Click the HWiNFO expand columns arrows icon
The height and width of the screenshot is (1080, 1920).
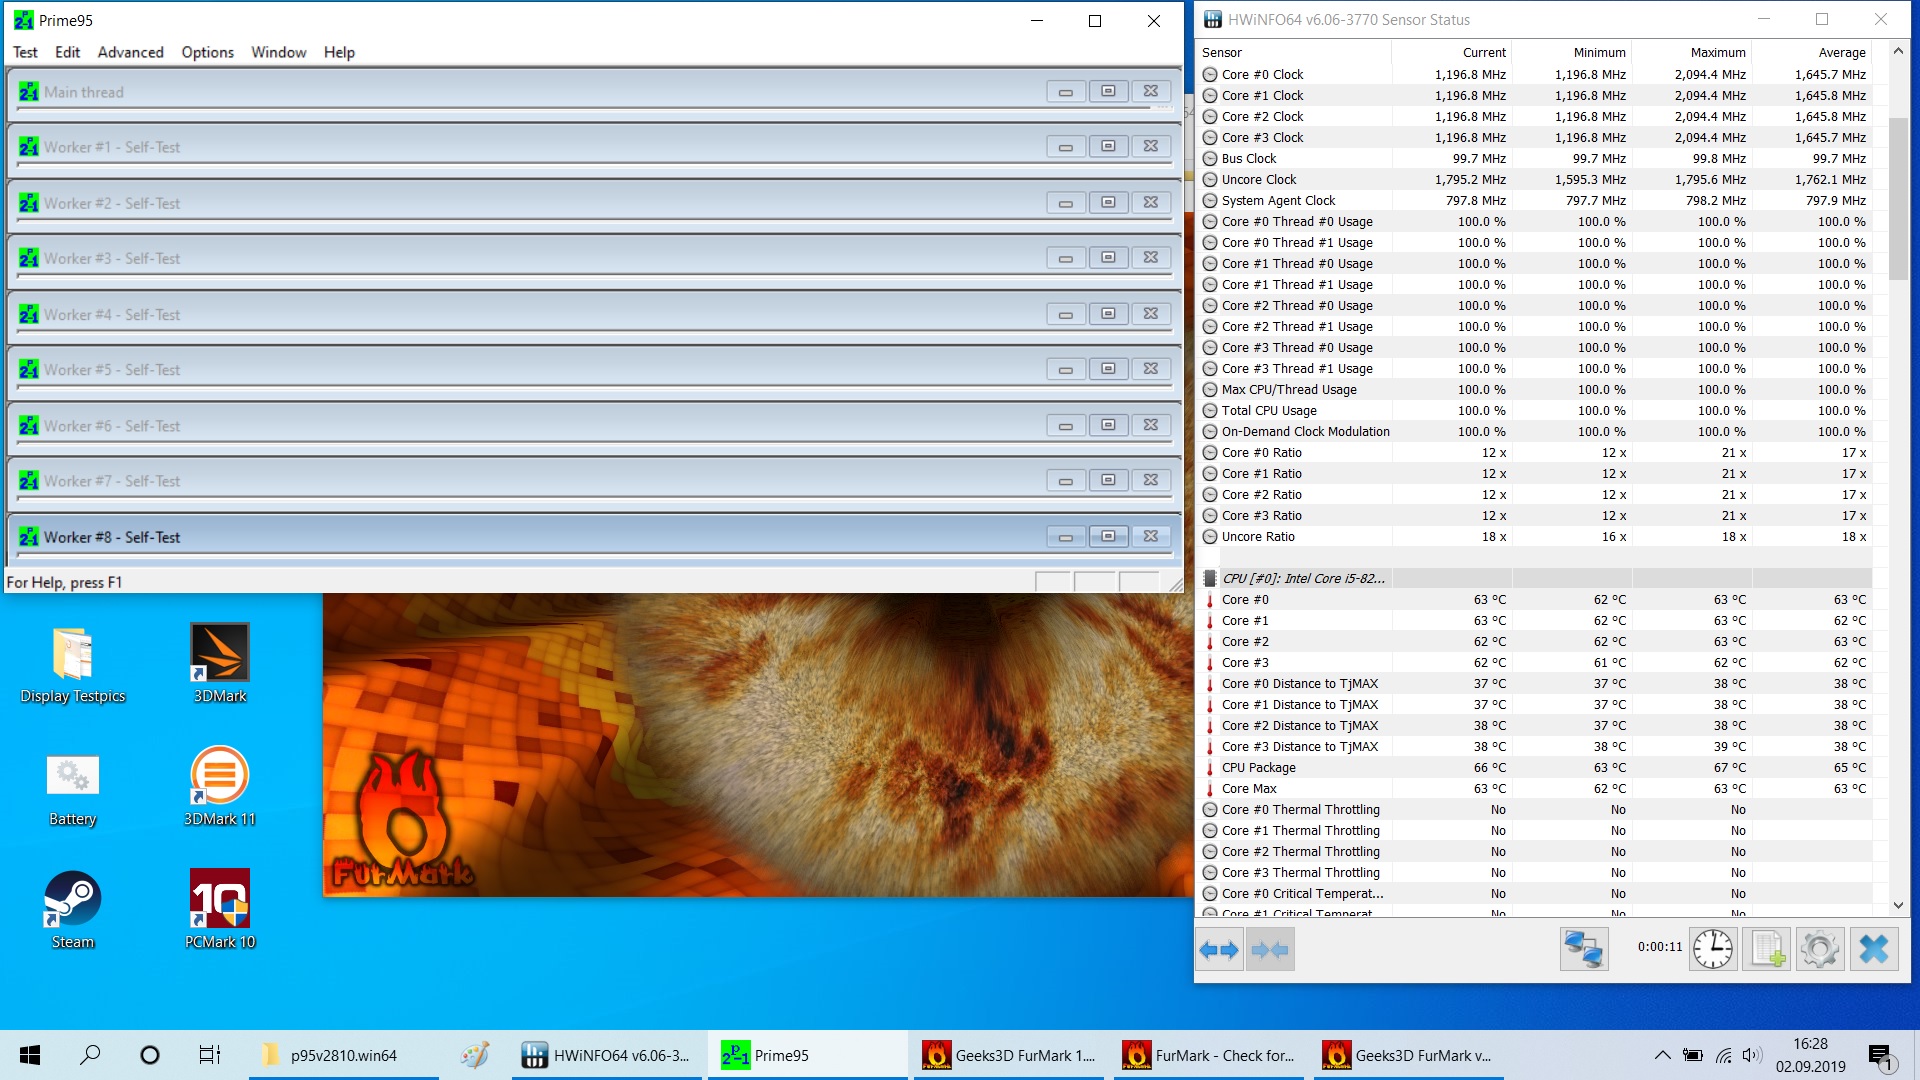click(1219, 949)
